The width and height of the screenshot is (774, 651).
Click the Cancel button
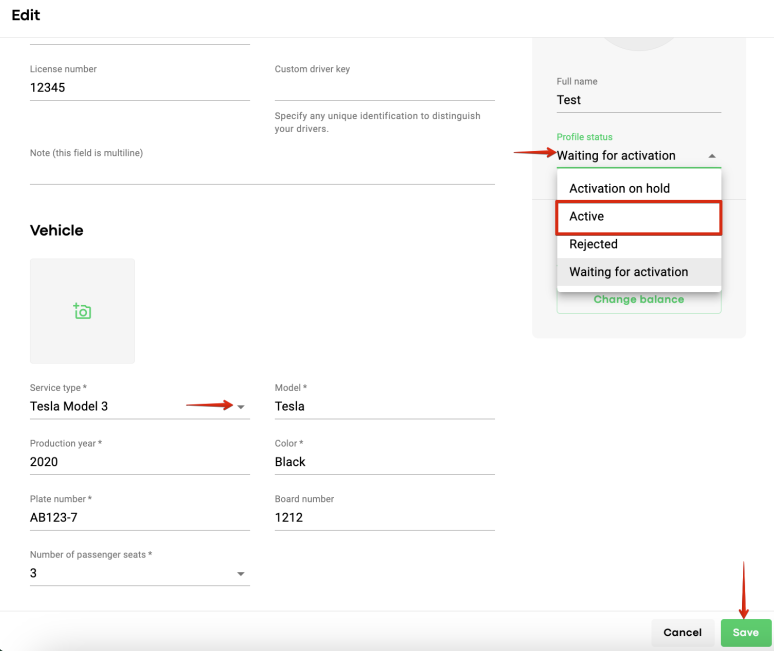(682, 632)
